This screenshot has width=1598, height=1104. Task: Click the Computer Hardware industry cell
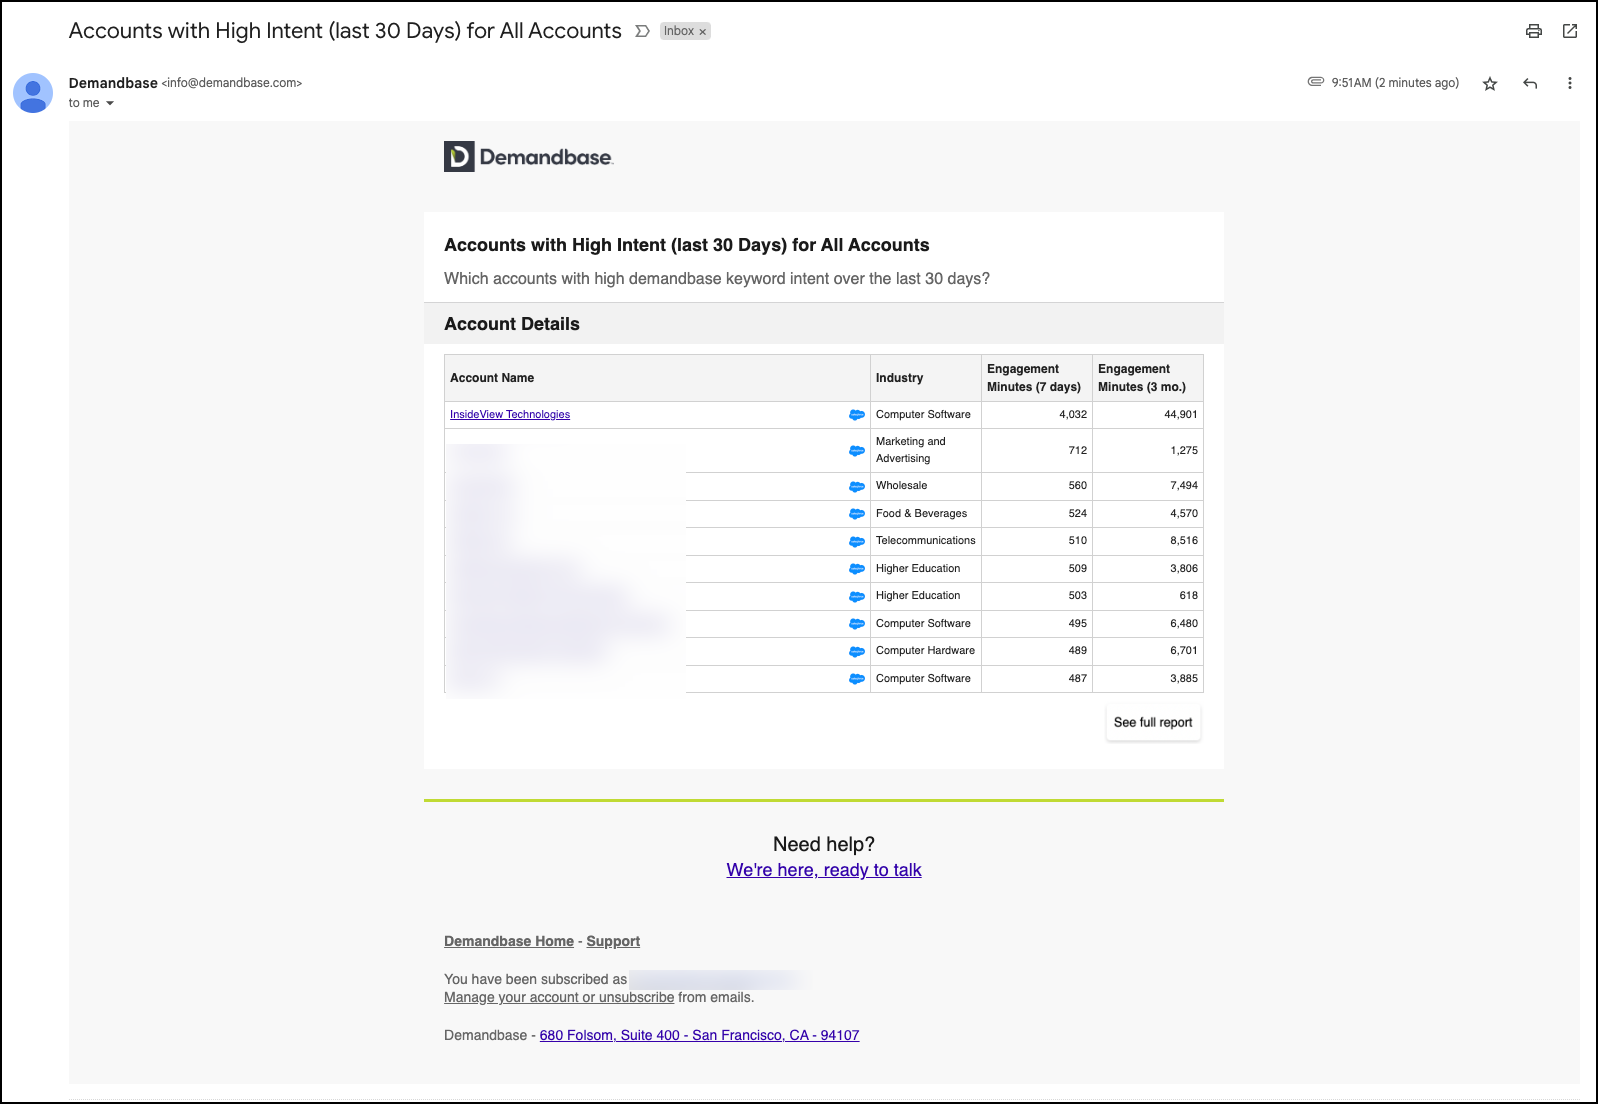click(x=925, y=650)
